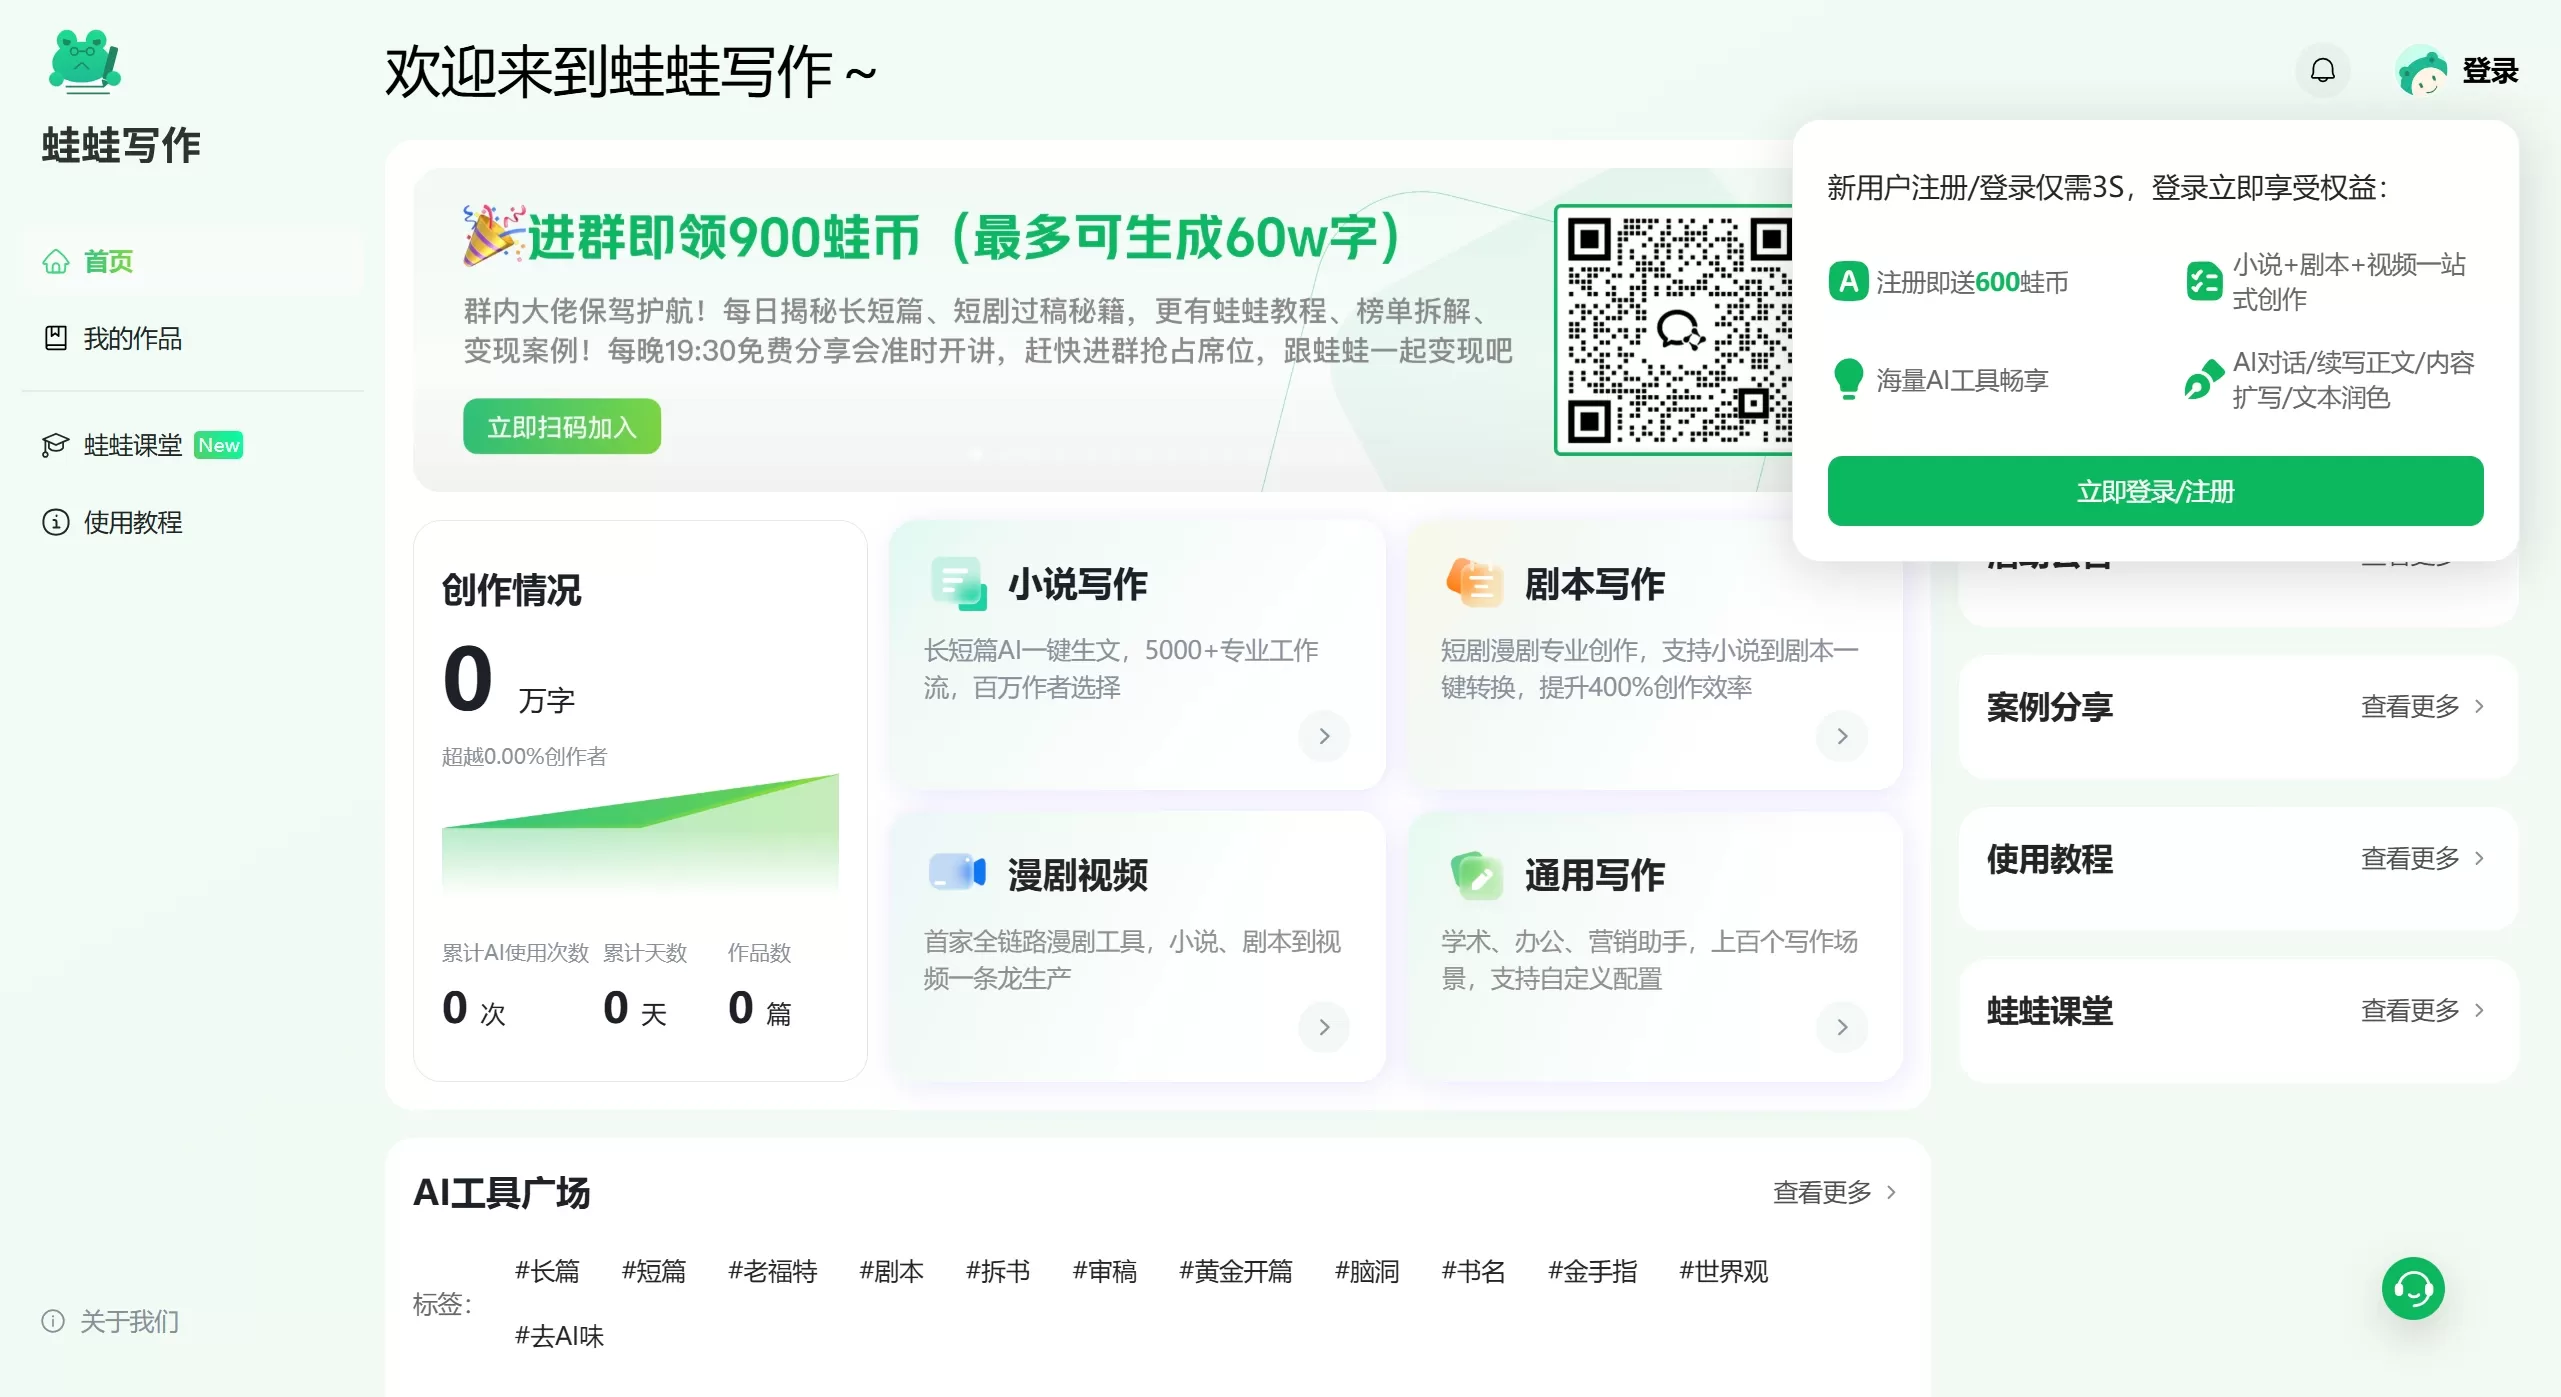Click the 通用写作 card title
This screenshot has width=2561, height=1397.
tap(1594, 875)
